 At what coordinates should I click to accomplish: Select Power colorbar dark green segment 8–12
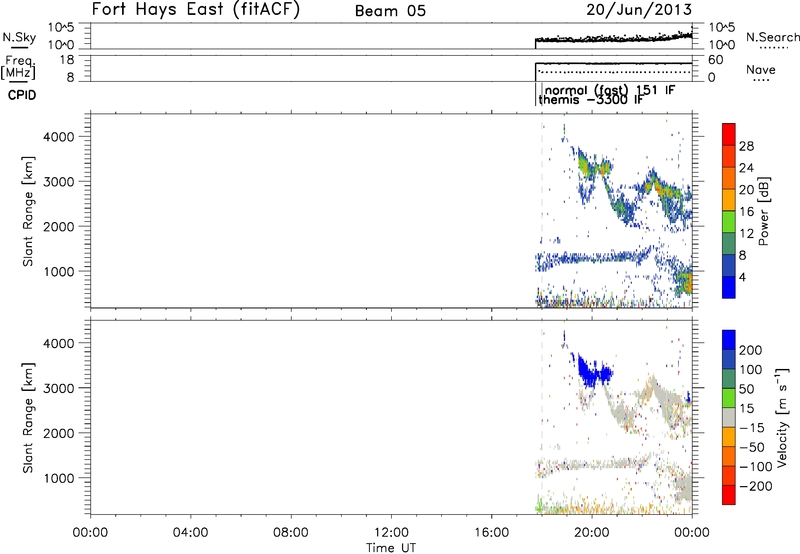(x=729, y=243)
